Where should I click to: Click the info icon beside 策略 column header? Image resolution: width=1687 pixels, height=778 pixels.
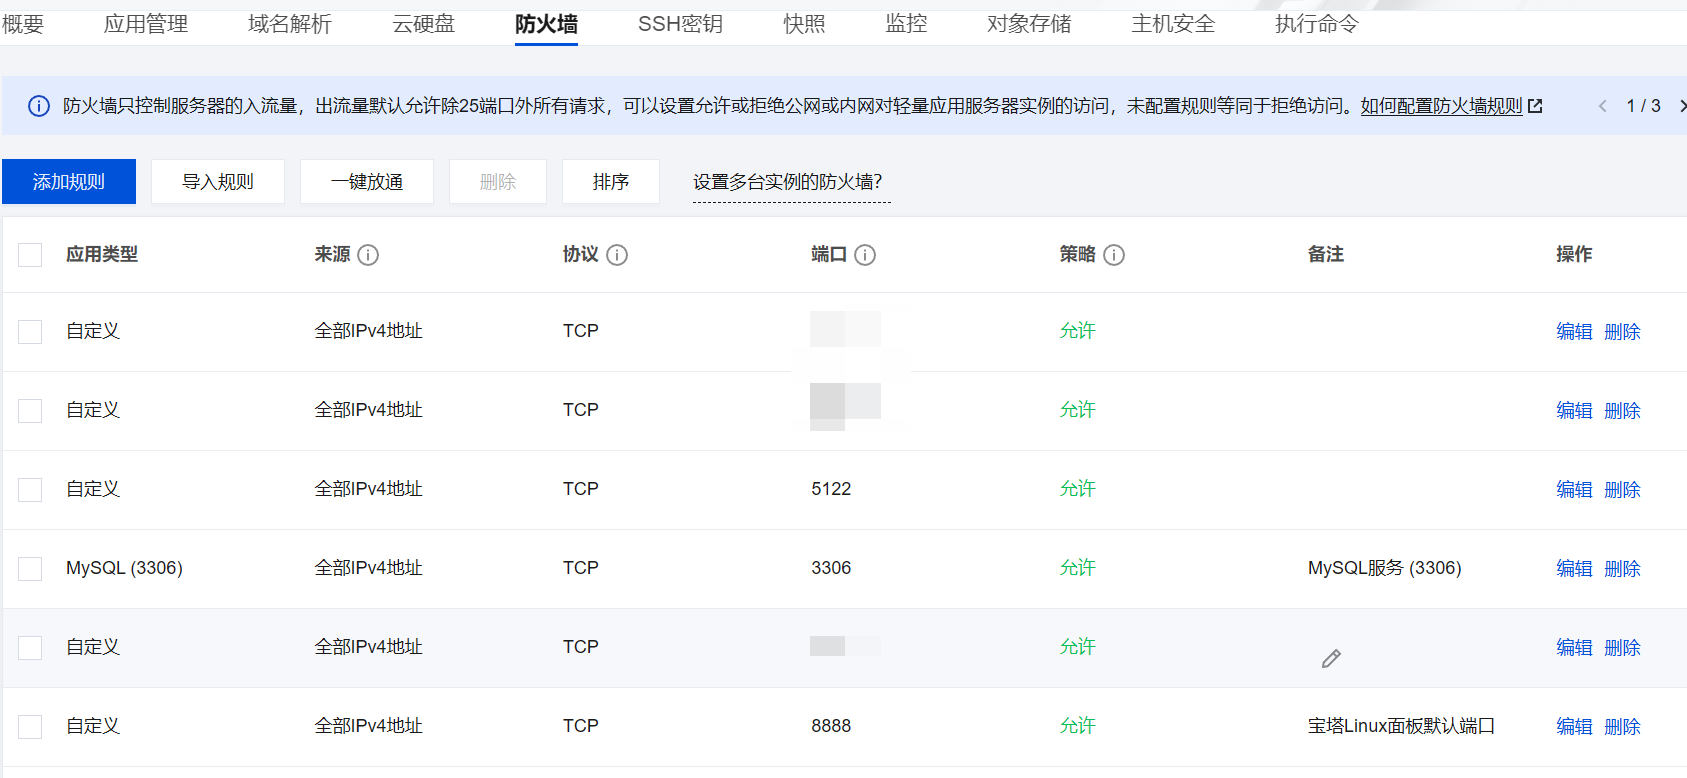tap(1114, 255)
